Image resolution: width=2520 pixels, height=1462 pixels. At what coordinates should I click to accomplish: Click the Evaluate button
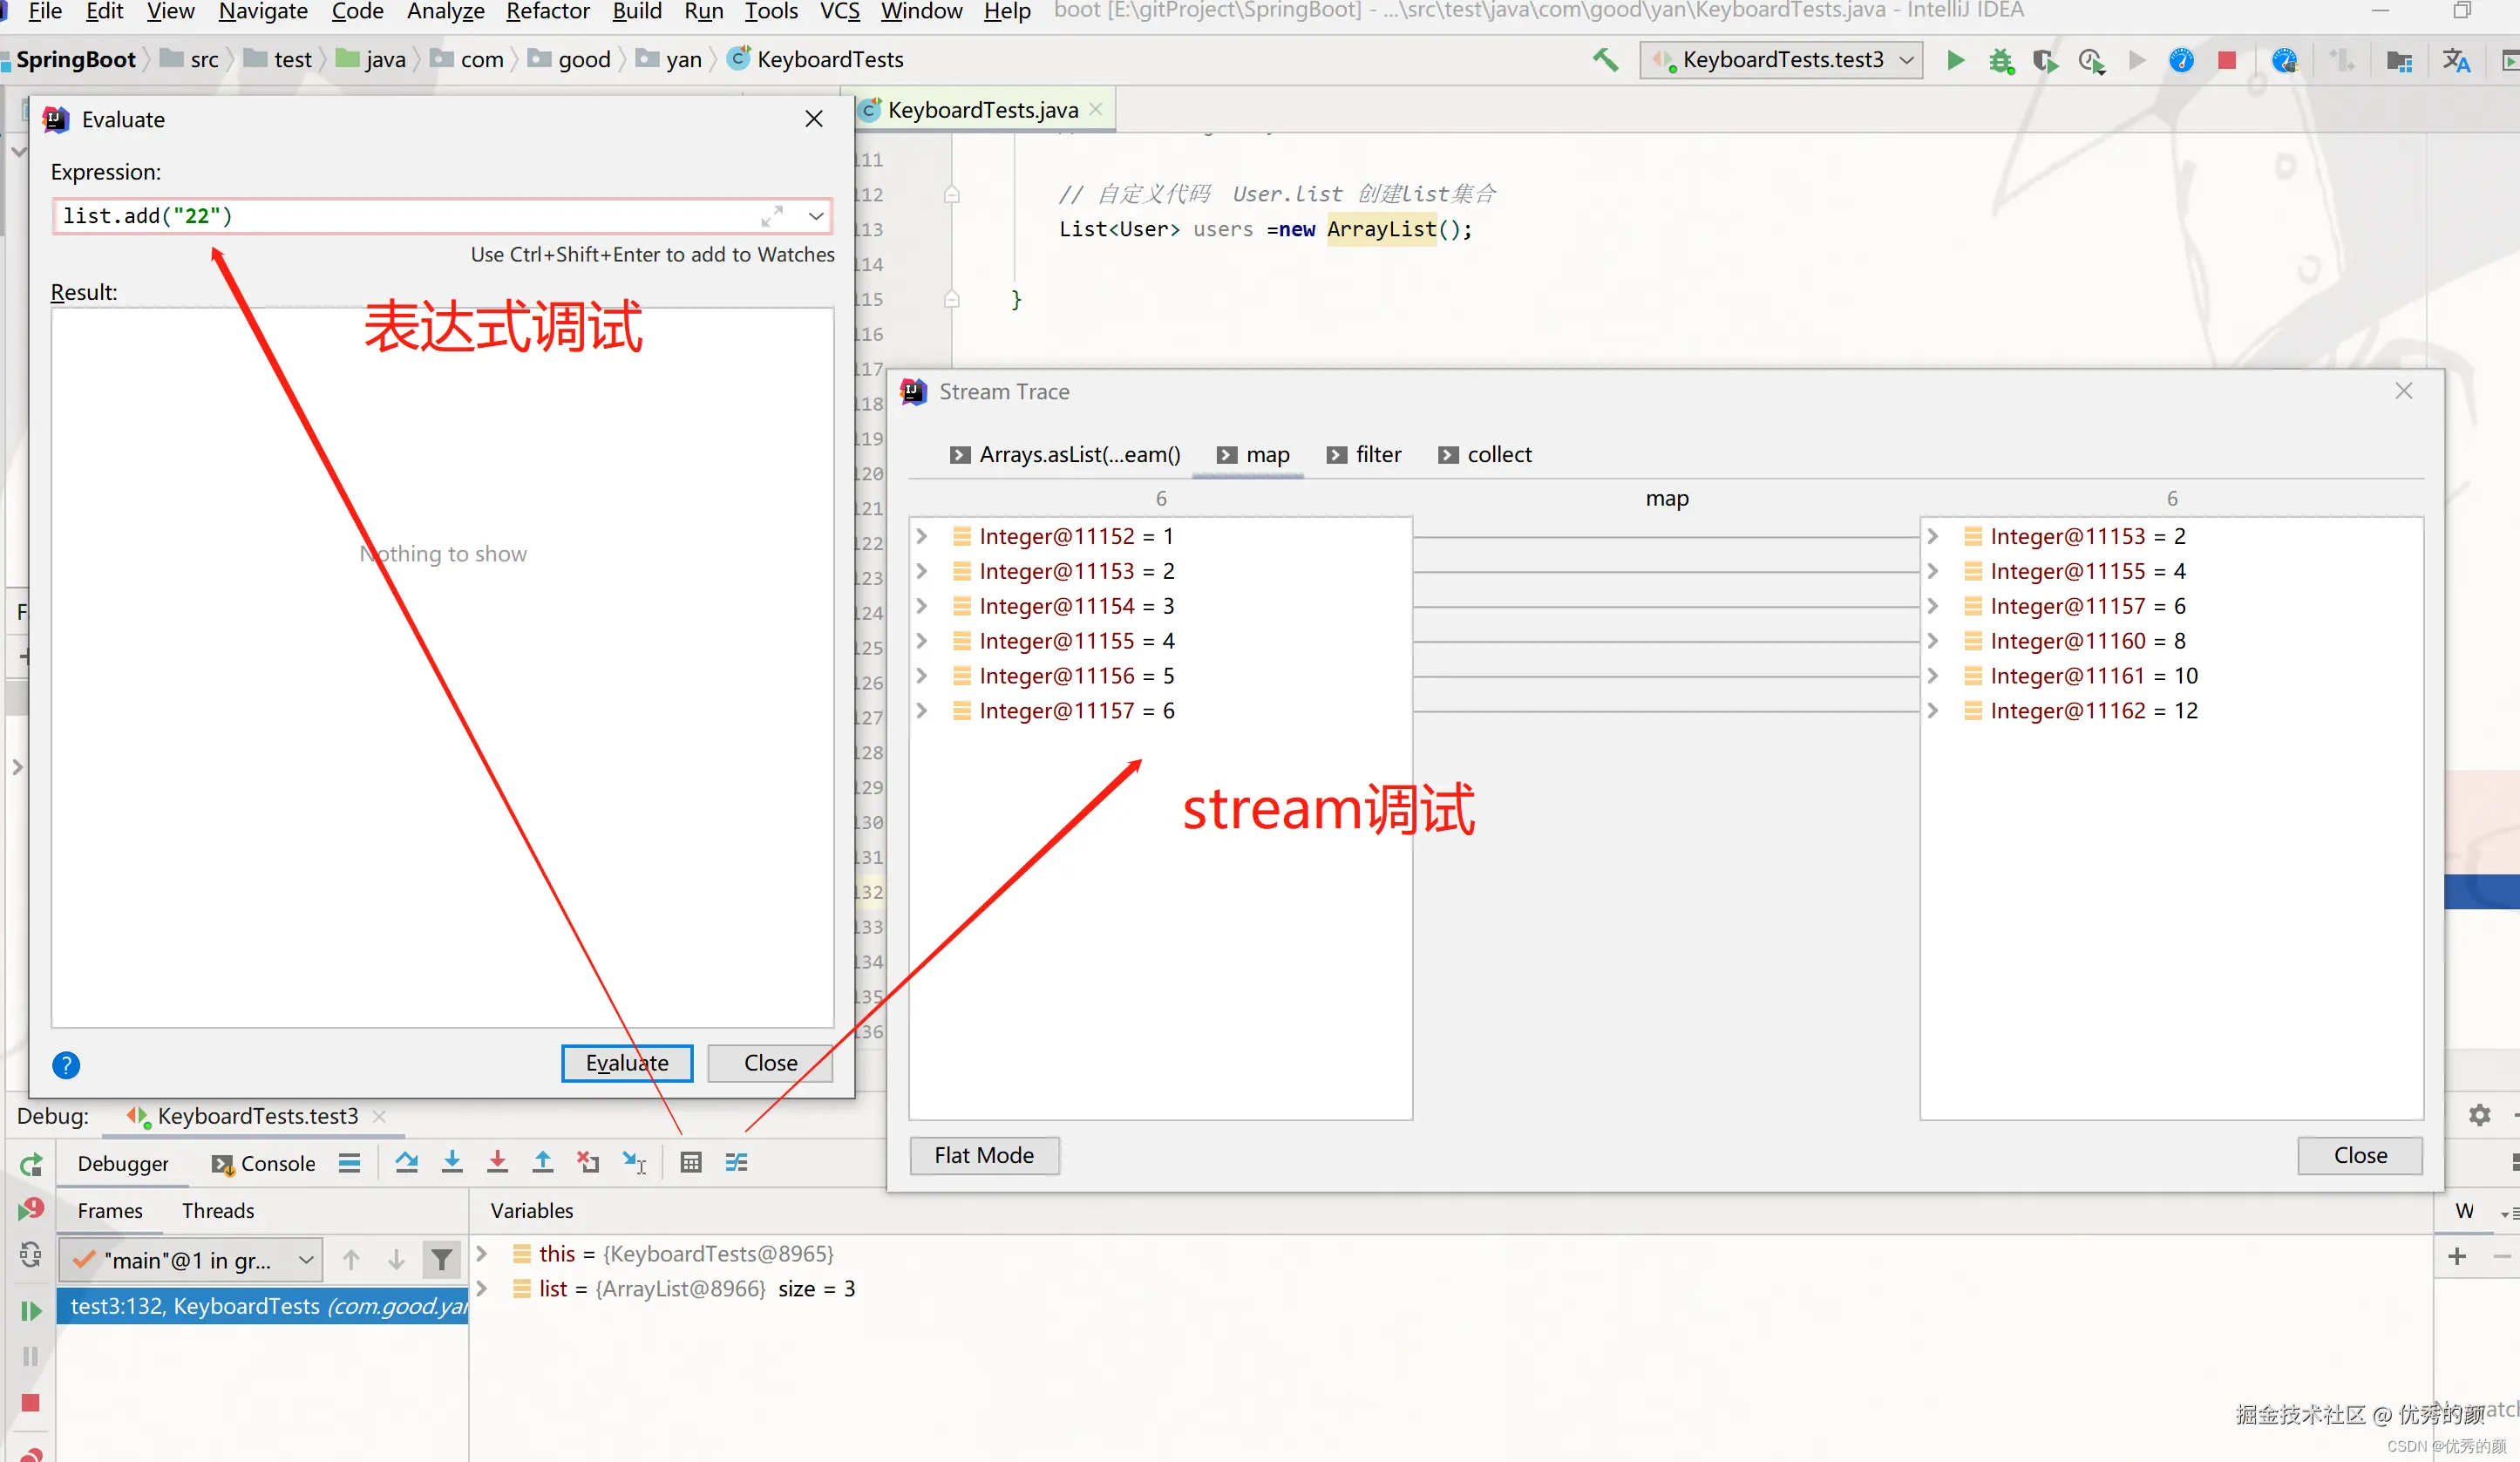point(627,1063)
